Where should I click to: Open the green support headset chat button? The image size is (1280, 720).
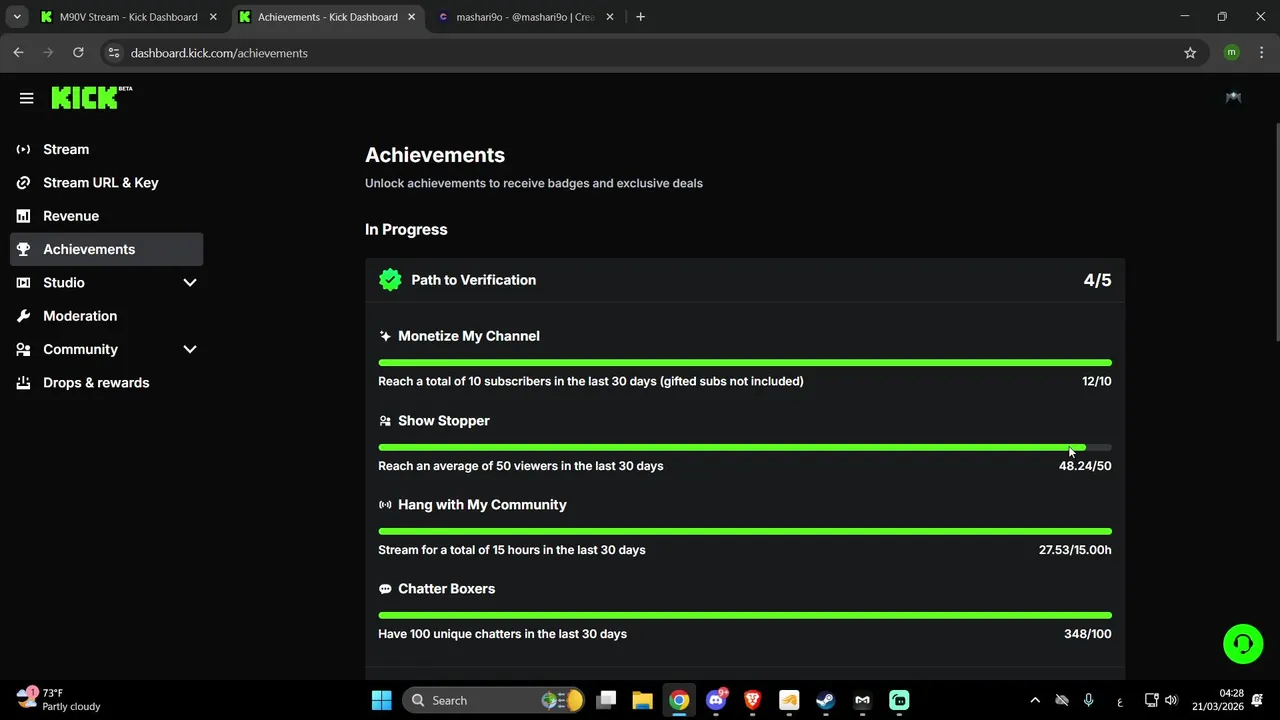click(1243, 643)
